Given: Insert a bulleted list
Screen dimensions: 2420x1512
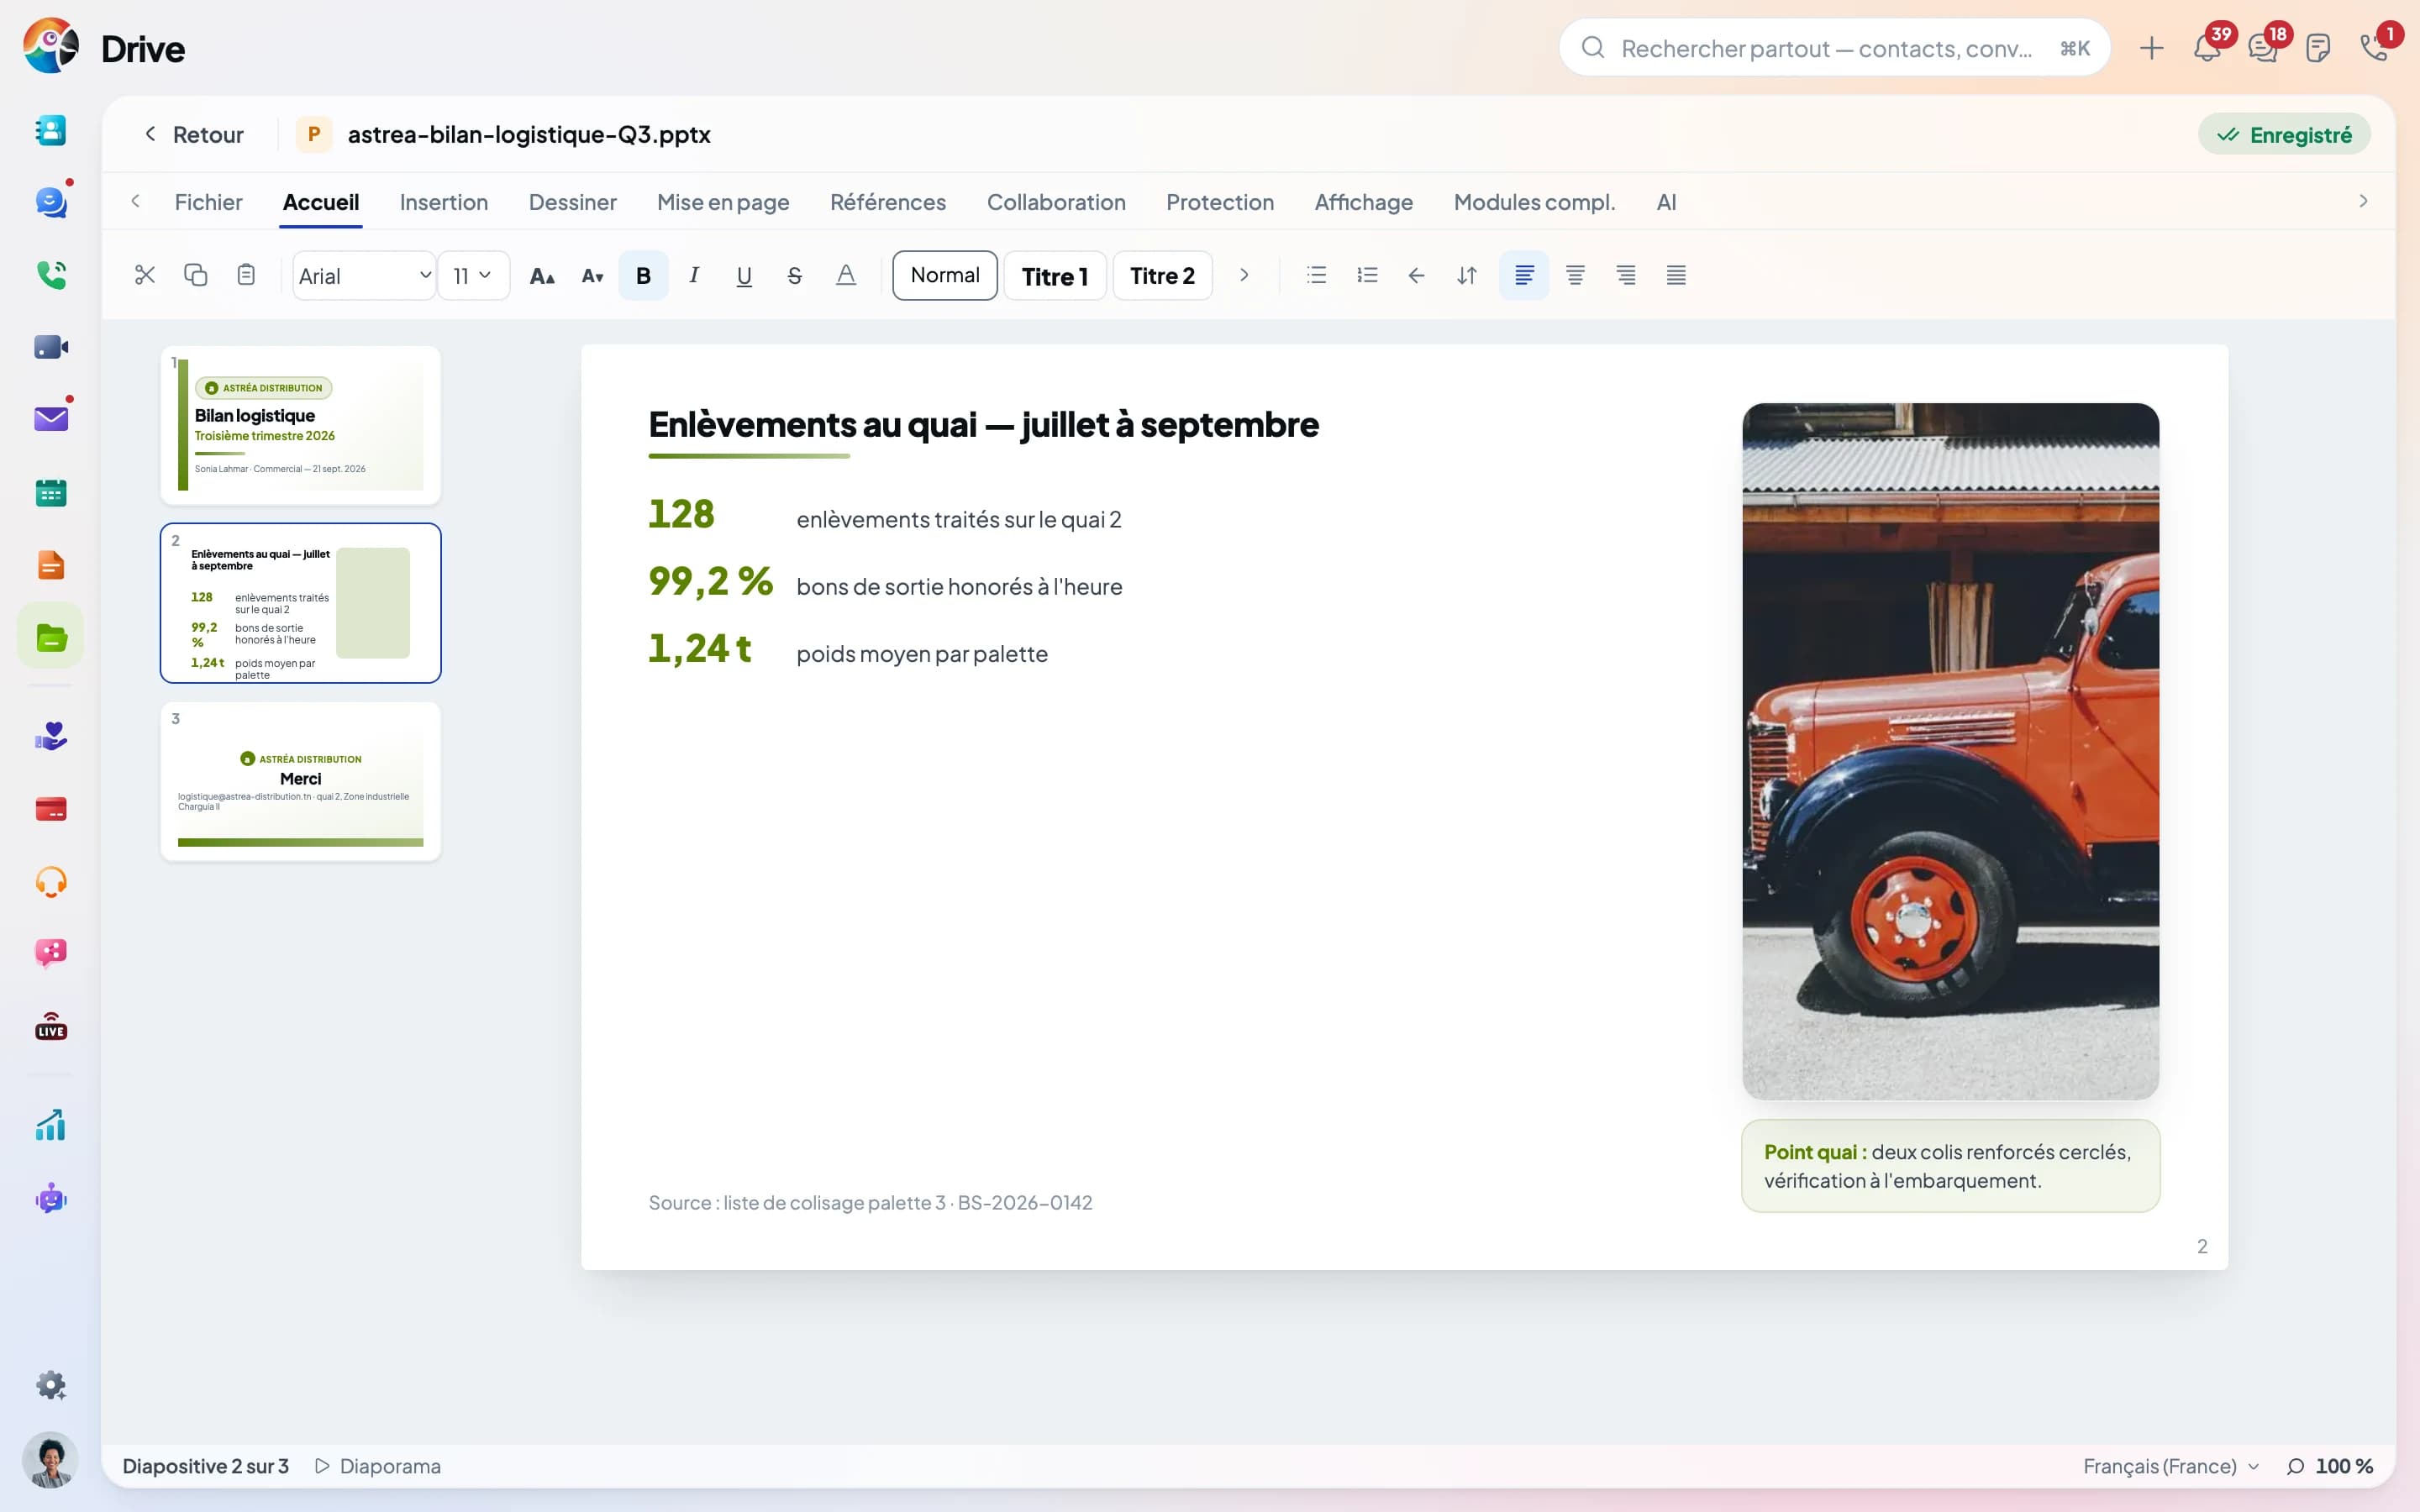Looking at the screenshot, I should coord(1316,275).
